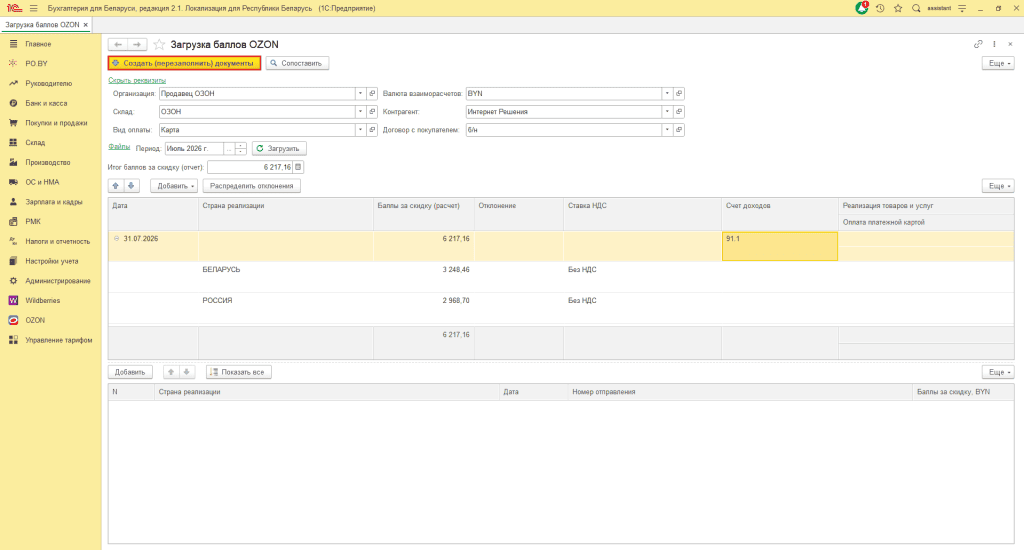Open the OZON sidebar section
The image size is (1024, 550).
(x=35, y=320)
